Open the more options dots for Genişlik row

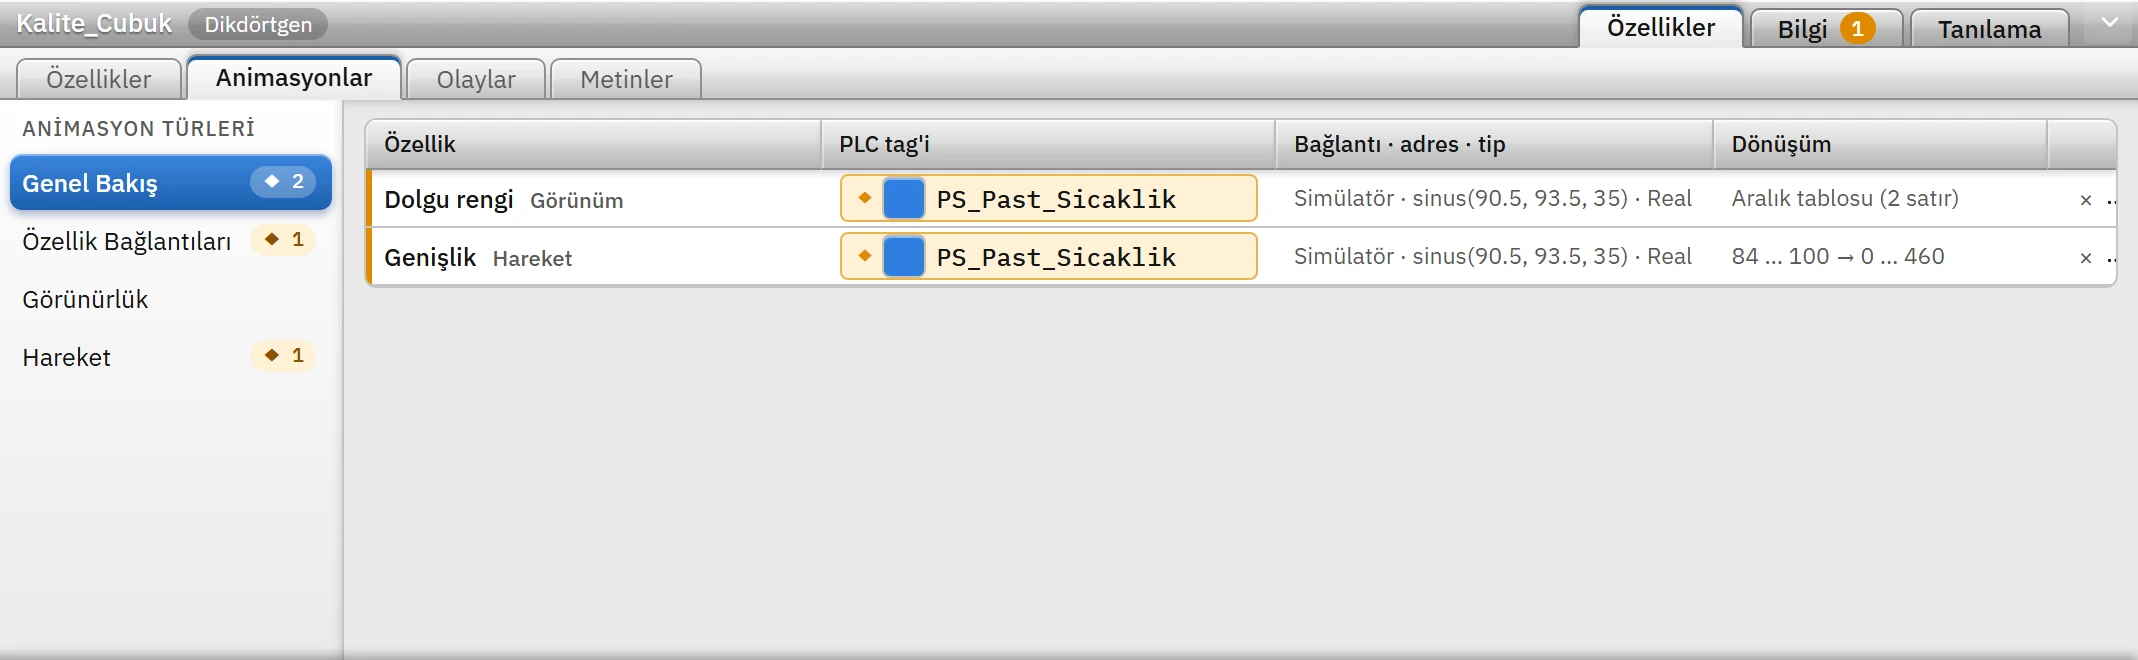pyautogui.click(x=2112, y=258)
